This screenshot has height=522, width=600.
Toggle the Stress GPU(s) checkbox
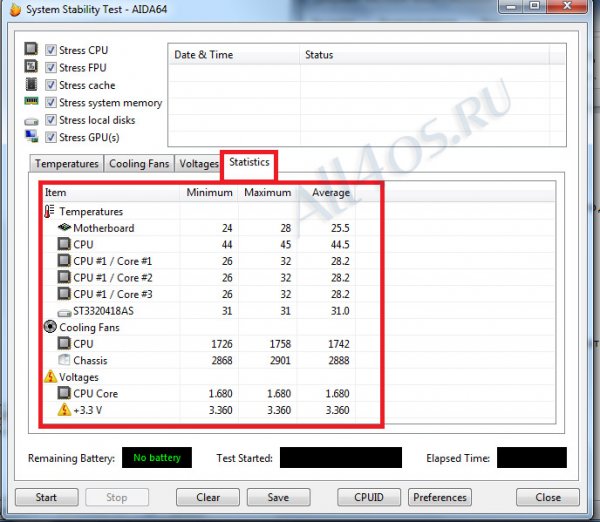[x=51, y=137]
